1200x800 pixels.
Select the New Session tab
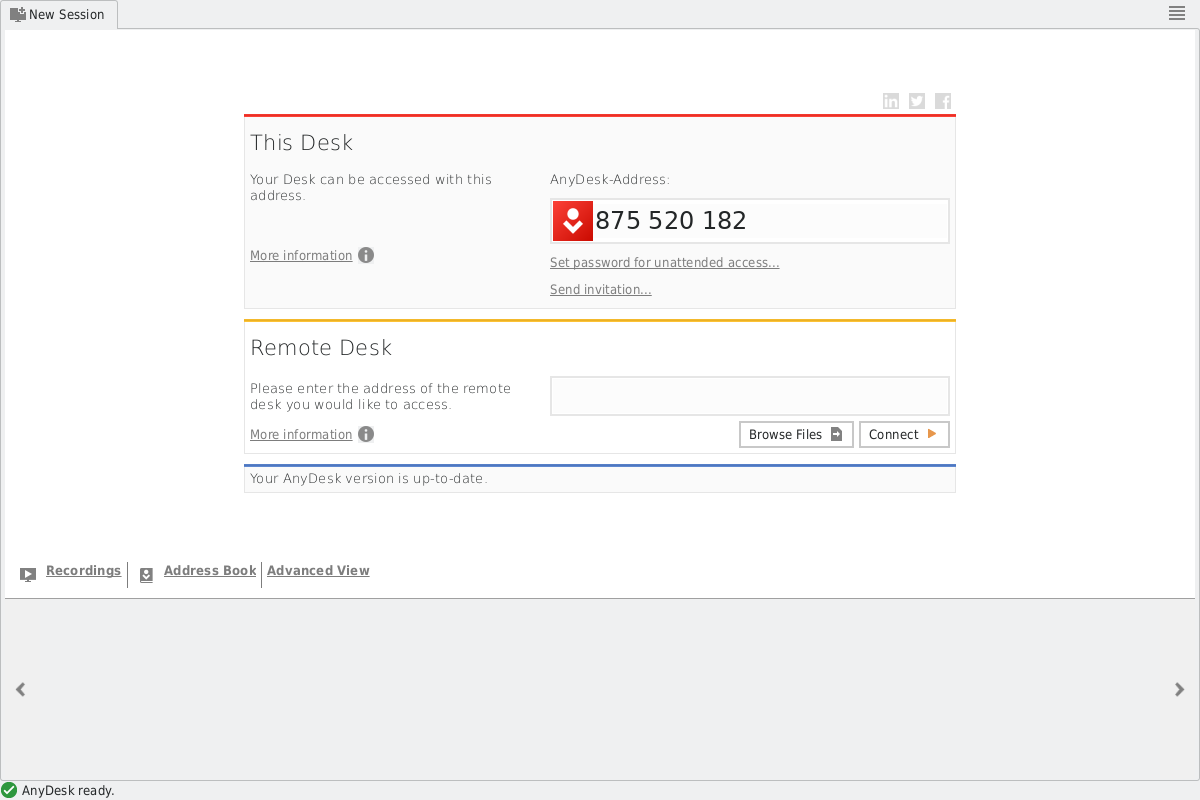click(x=58, y=14)
